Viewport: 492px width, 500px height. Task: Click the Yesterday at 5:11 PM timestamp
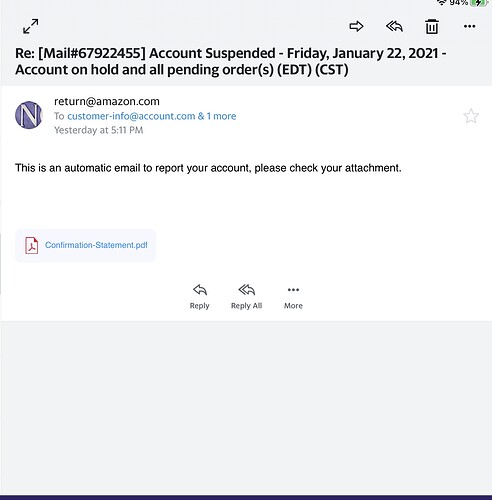pos(99,130)
